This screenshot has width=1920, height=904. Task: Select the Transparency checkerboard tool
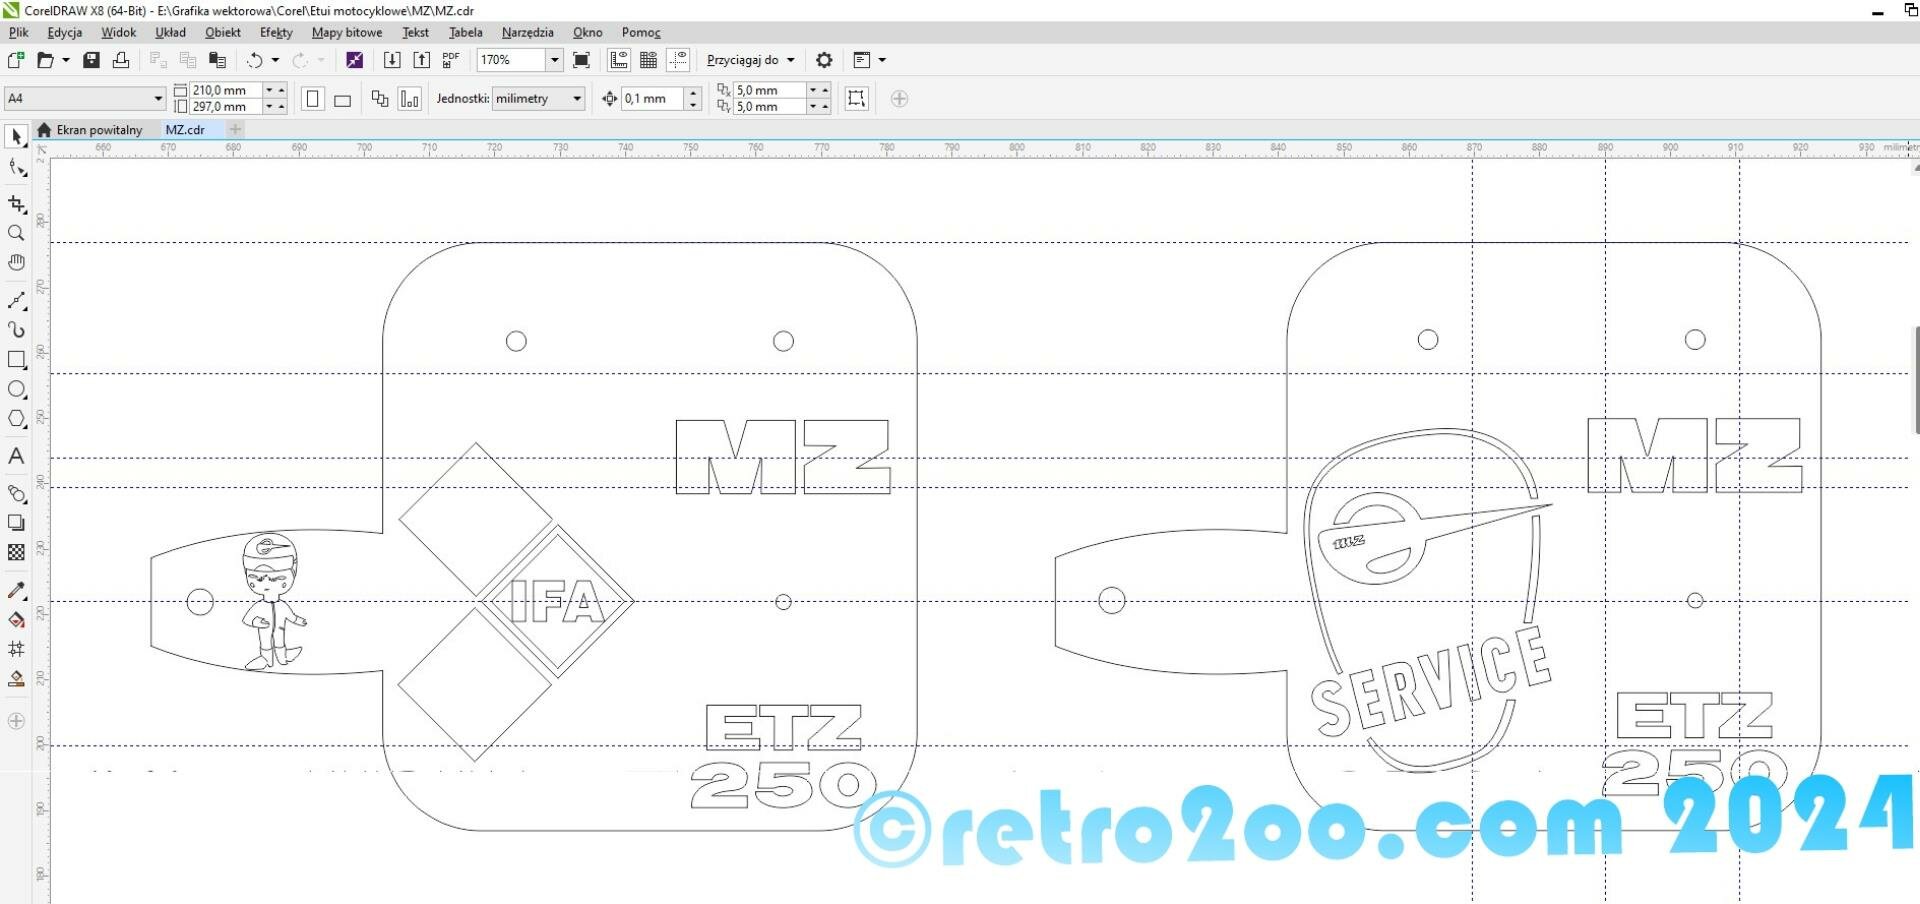(x=16, y=552)
